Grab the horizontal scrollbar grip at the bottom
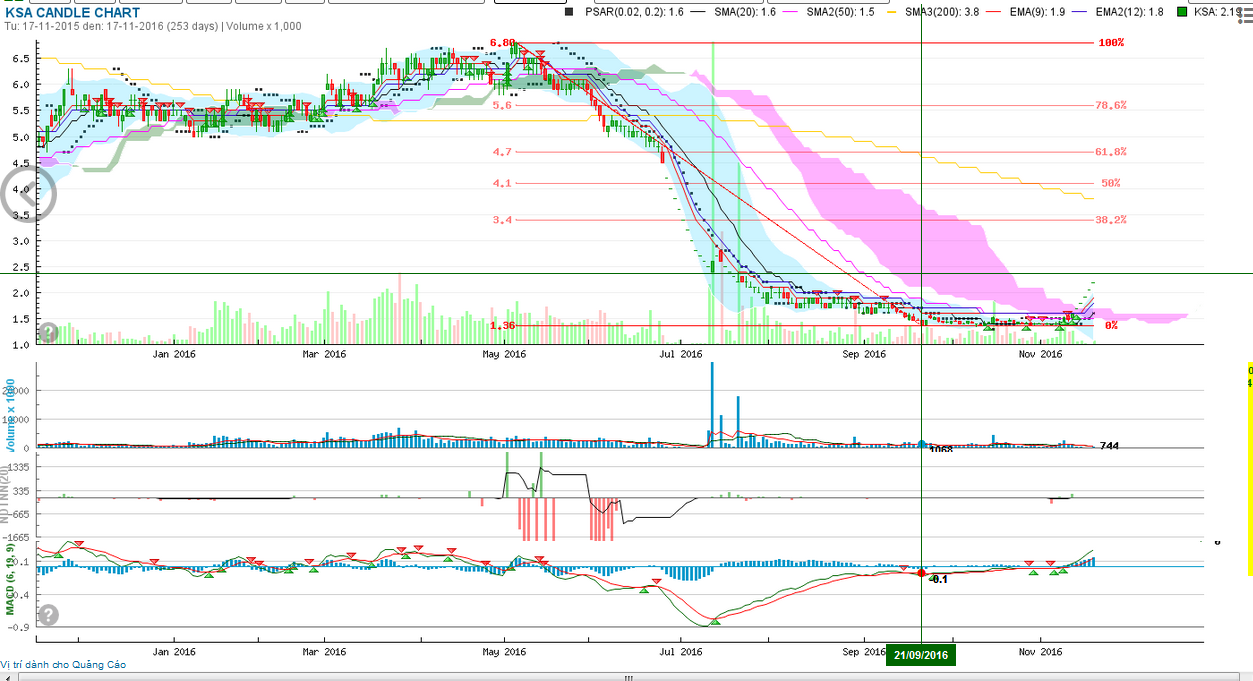 [x=628, y=677]
